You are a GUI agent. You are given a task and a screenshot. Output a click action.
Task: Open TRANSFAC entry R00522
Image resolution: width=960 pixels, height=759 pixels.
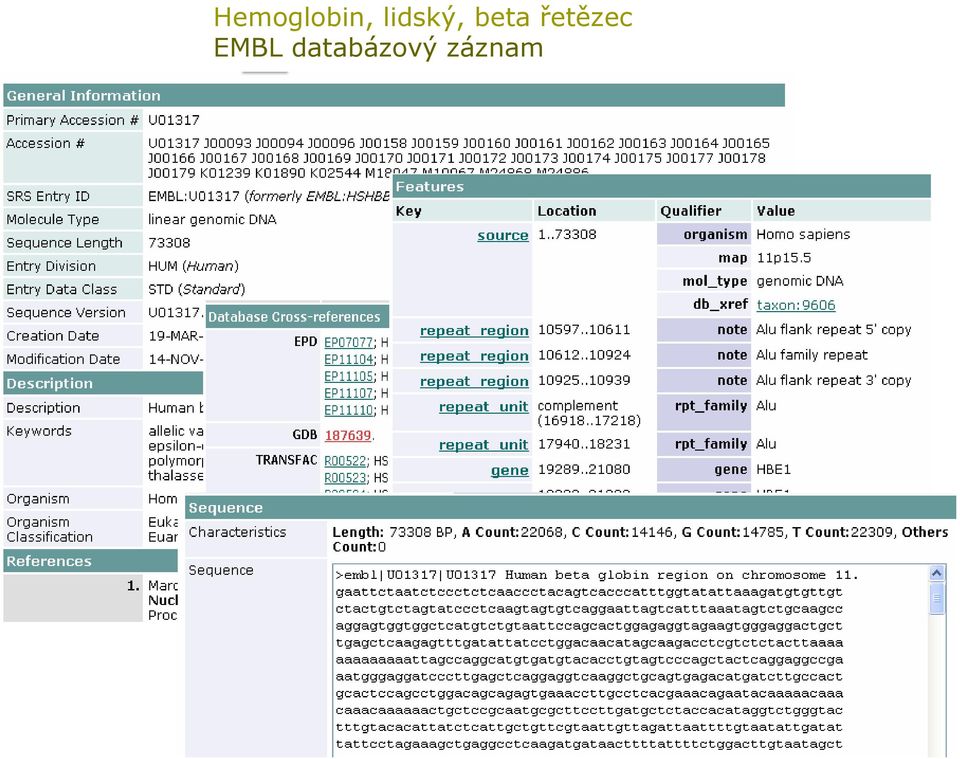point(345,461)
